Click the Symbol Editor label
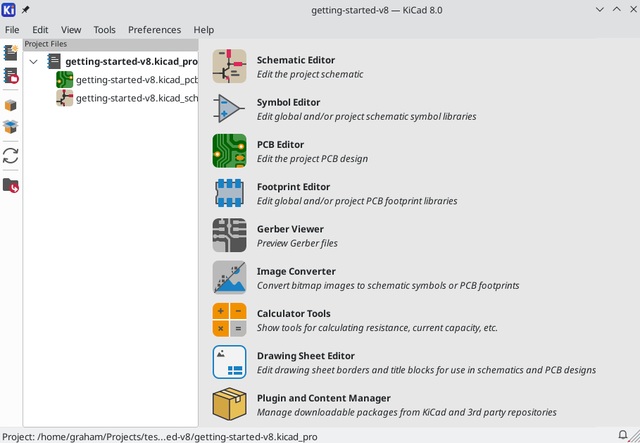The image size is (640, 443). click(288, 103)
